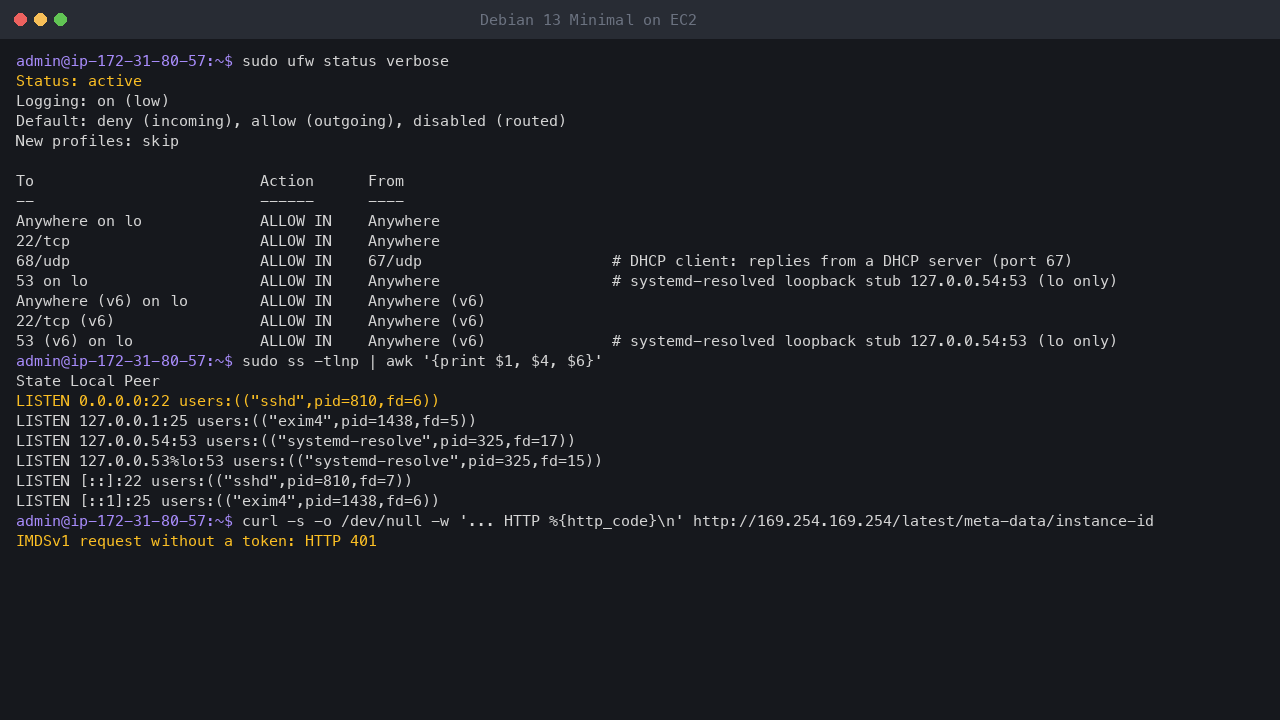Image resolution: width=1280 pixels, height=720 pixels.
Task: Select the "State Local Peer" header line
Action: click(88, 381)
